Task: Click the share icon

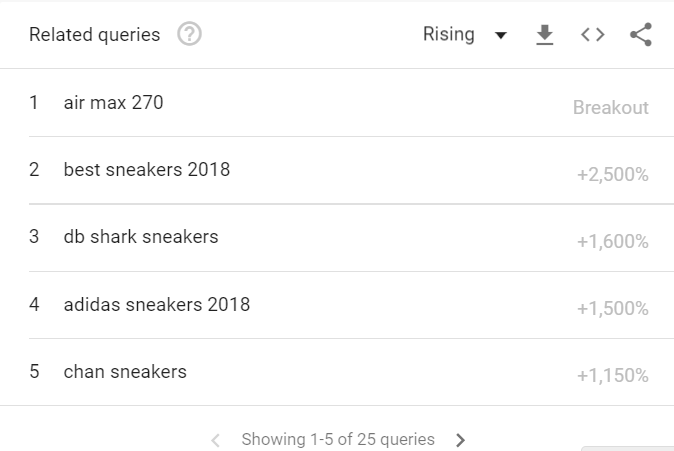Action: [641, 35]
